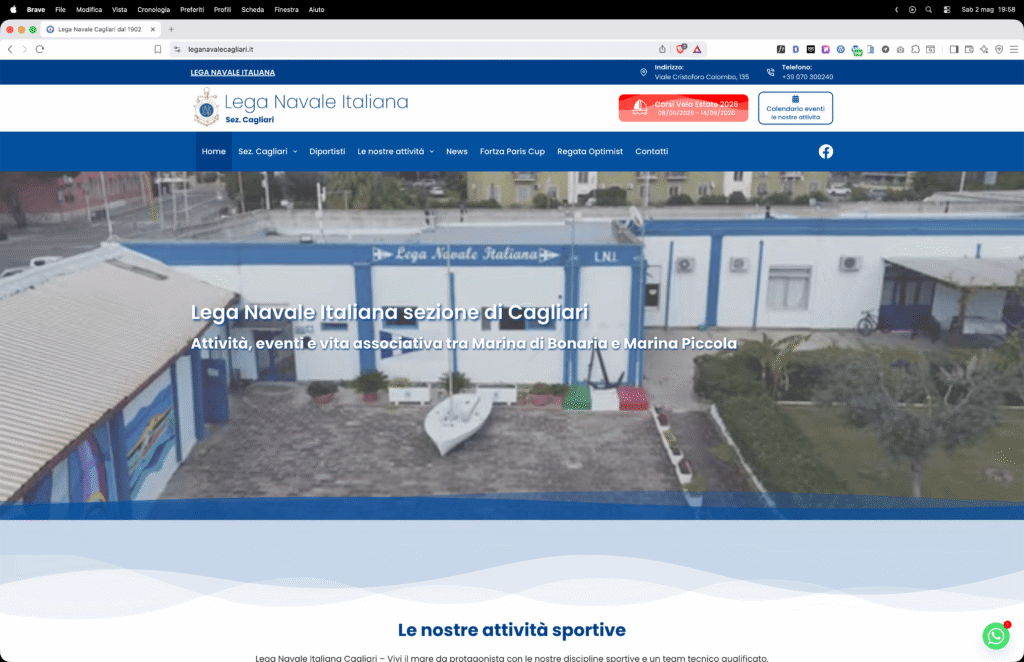
Task: Close the Lega Navale Cagliari tab
Action: click(153, 29)
